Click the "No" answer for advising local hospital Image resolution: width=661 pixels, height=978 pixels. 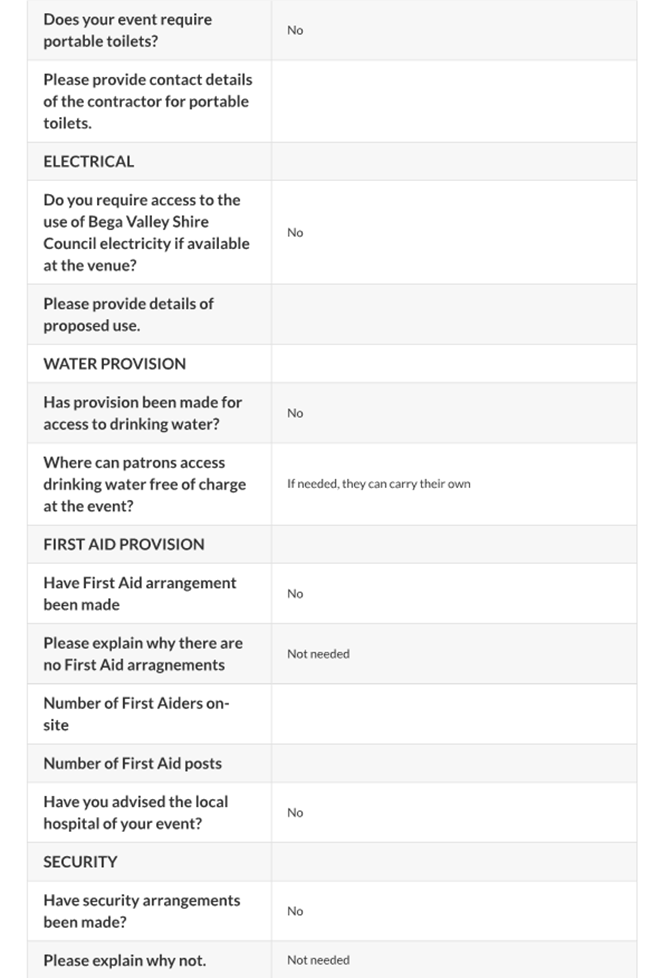[295, 812]
